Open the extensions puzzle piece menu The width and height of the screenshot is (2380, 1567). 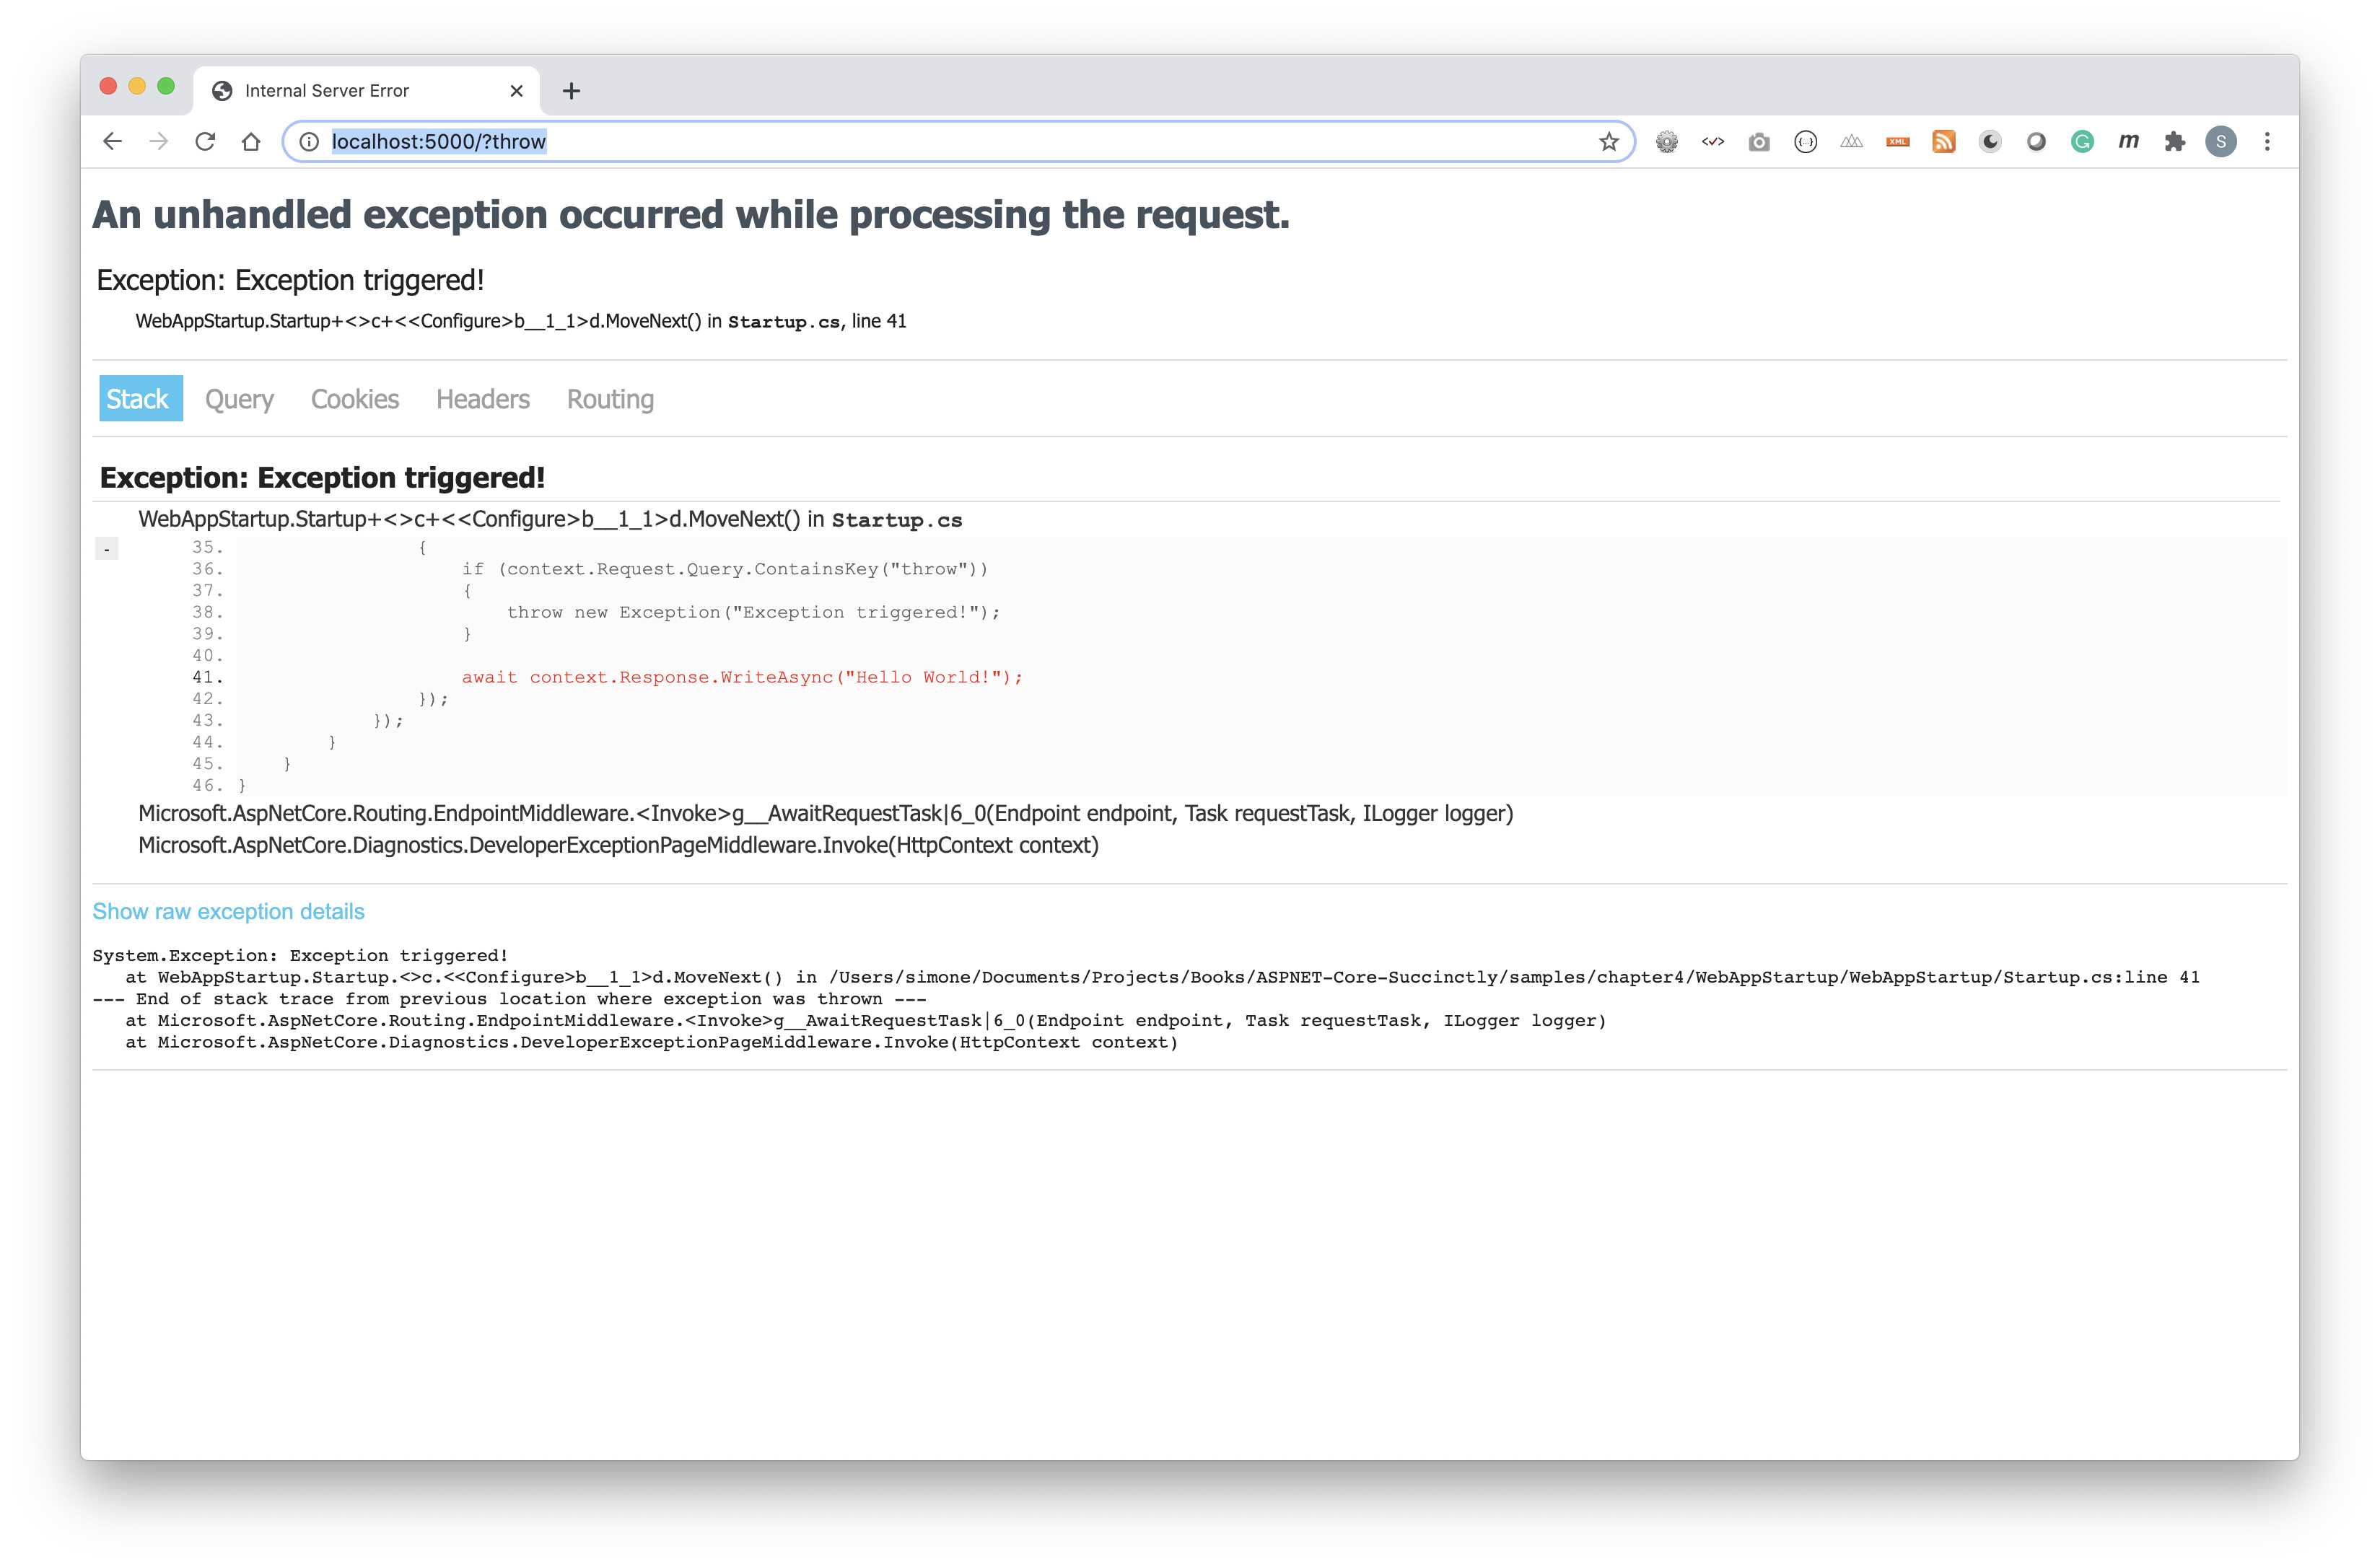point(2174,141)
